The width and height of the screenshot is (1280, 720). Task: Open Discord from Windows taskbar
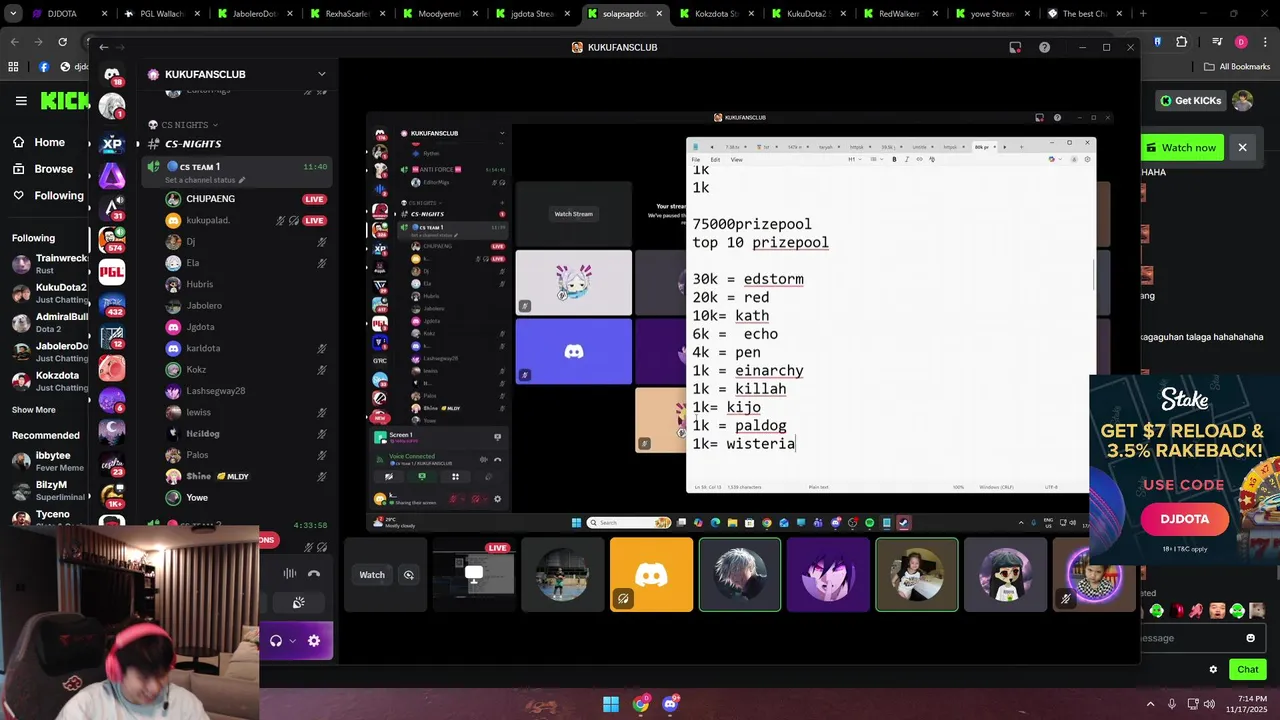click(670, 704)
